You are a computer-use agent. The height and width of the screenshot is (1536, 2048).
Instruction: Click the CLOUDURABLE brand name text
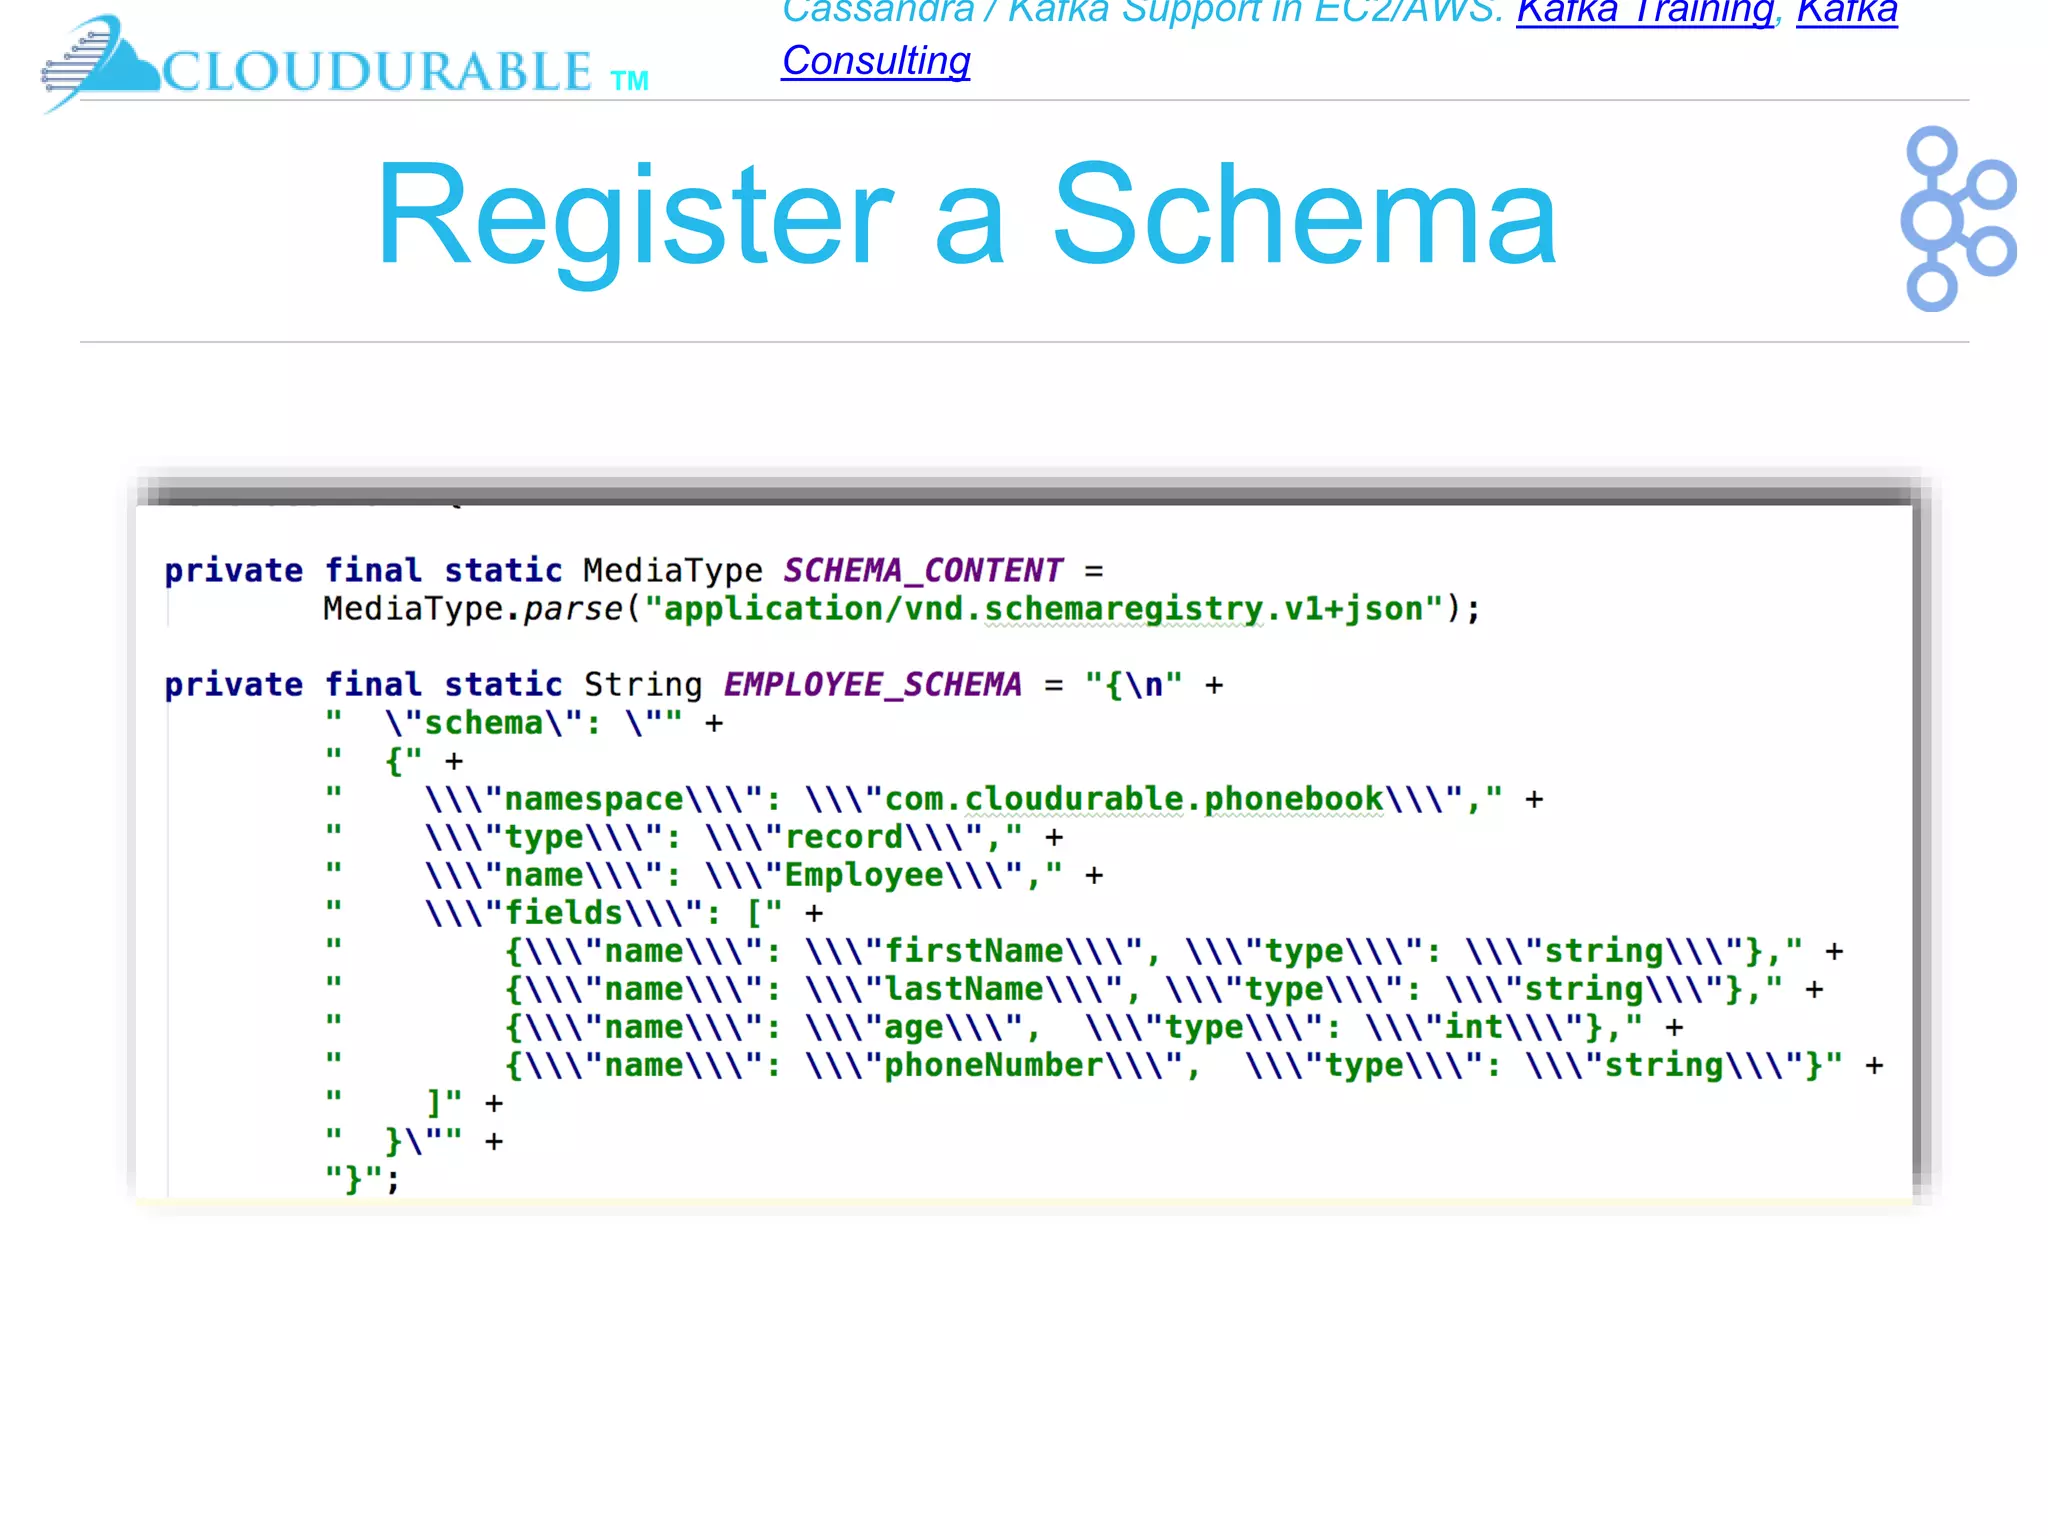[x=377, y=72]
